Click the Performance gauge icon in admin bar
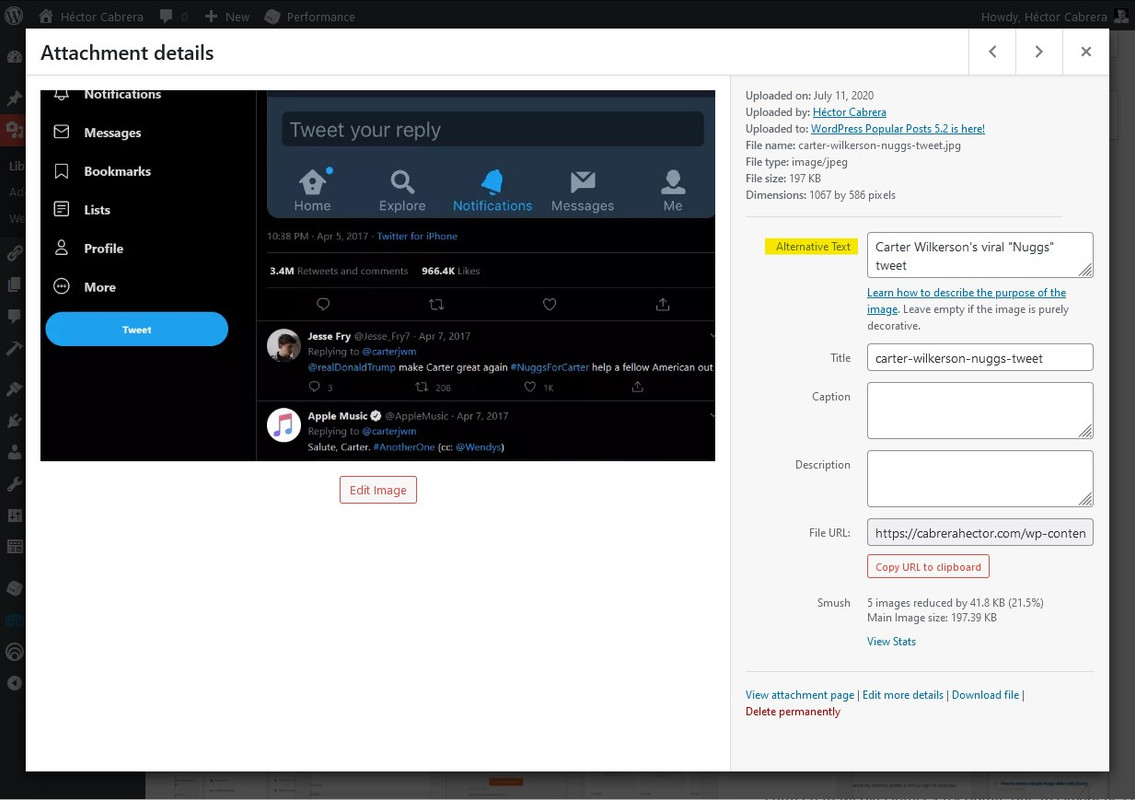Image resolution: width=1135 pixels, height=800 pixels. (x=272, y=16)
